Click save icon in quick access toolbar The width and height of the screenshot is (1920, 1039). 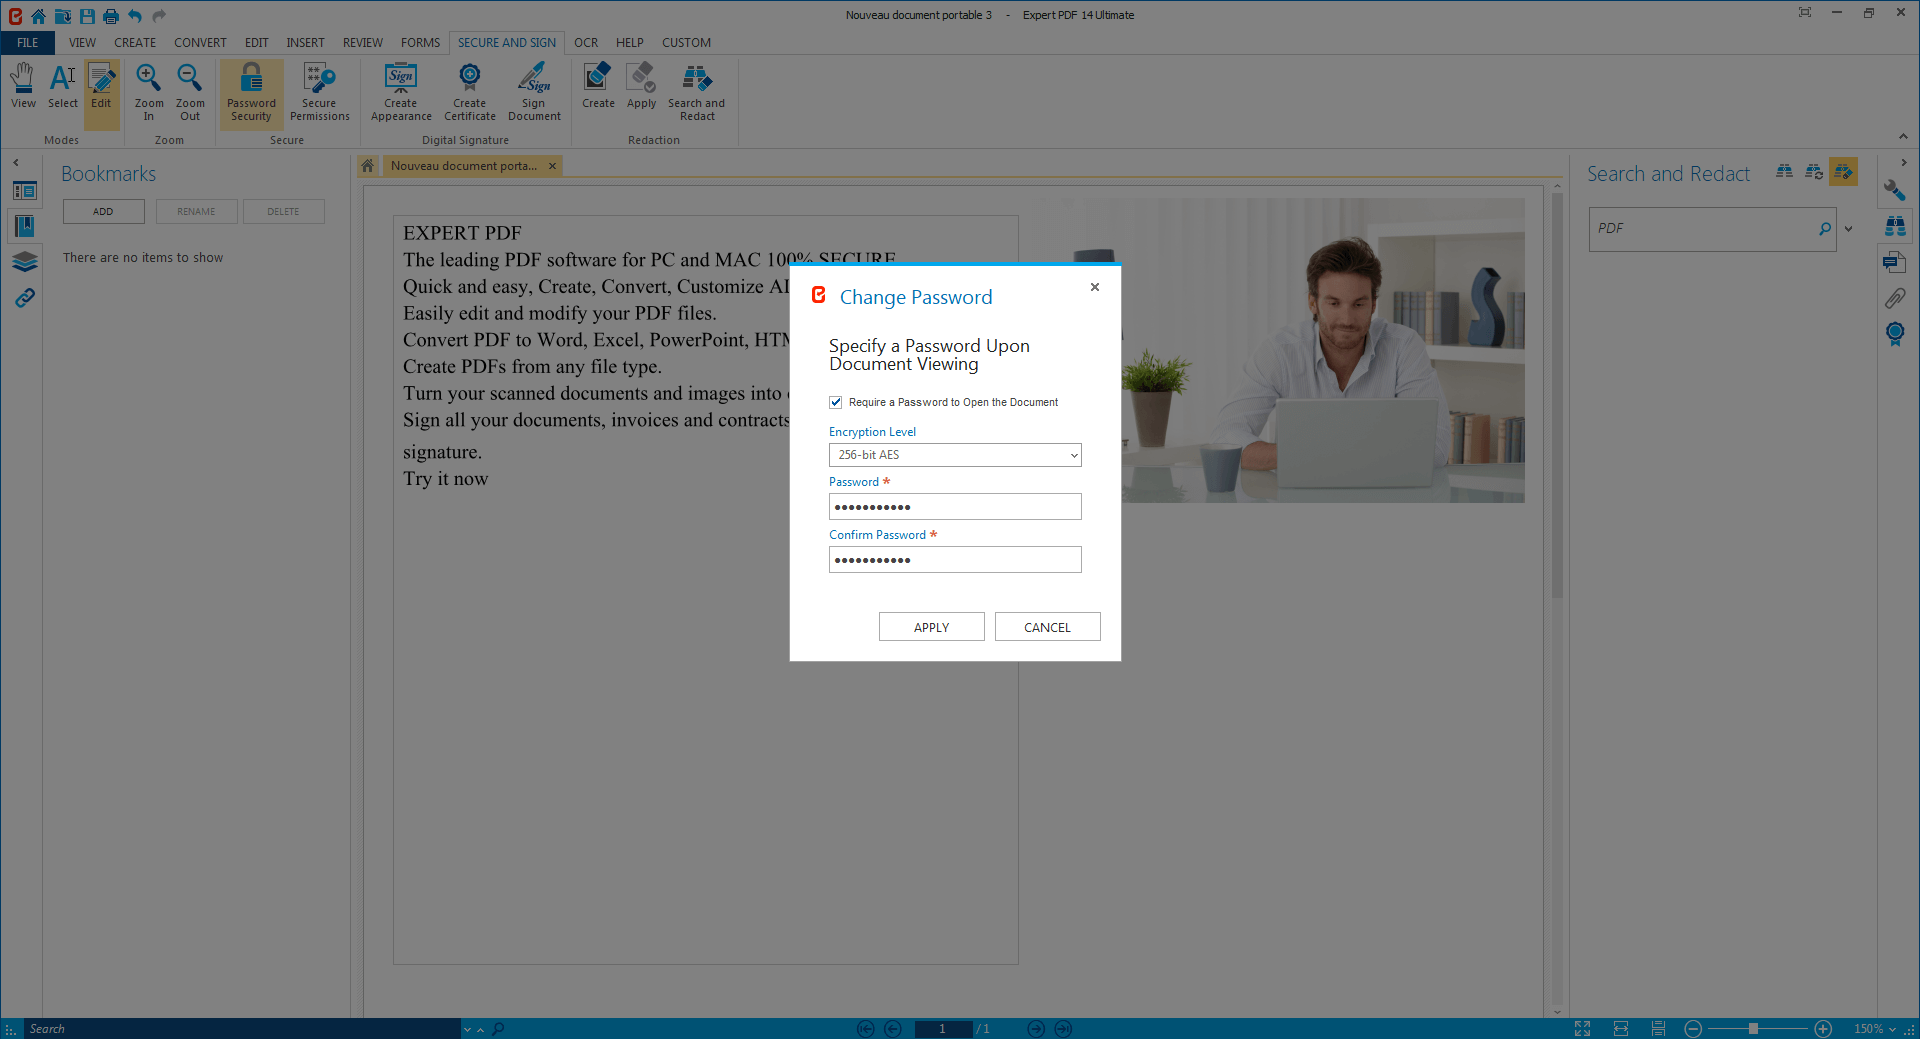(87, 15)
